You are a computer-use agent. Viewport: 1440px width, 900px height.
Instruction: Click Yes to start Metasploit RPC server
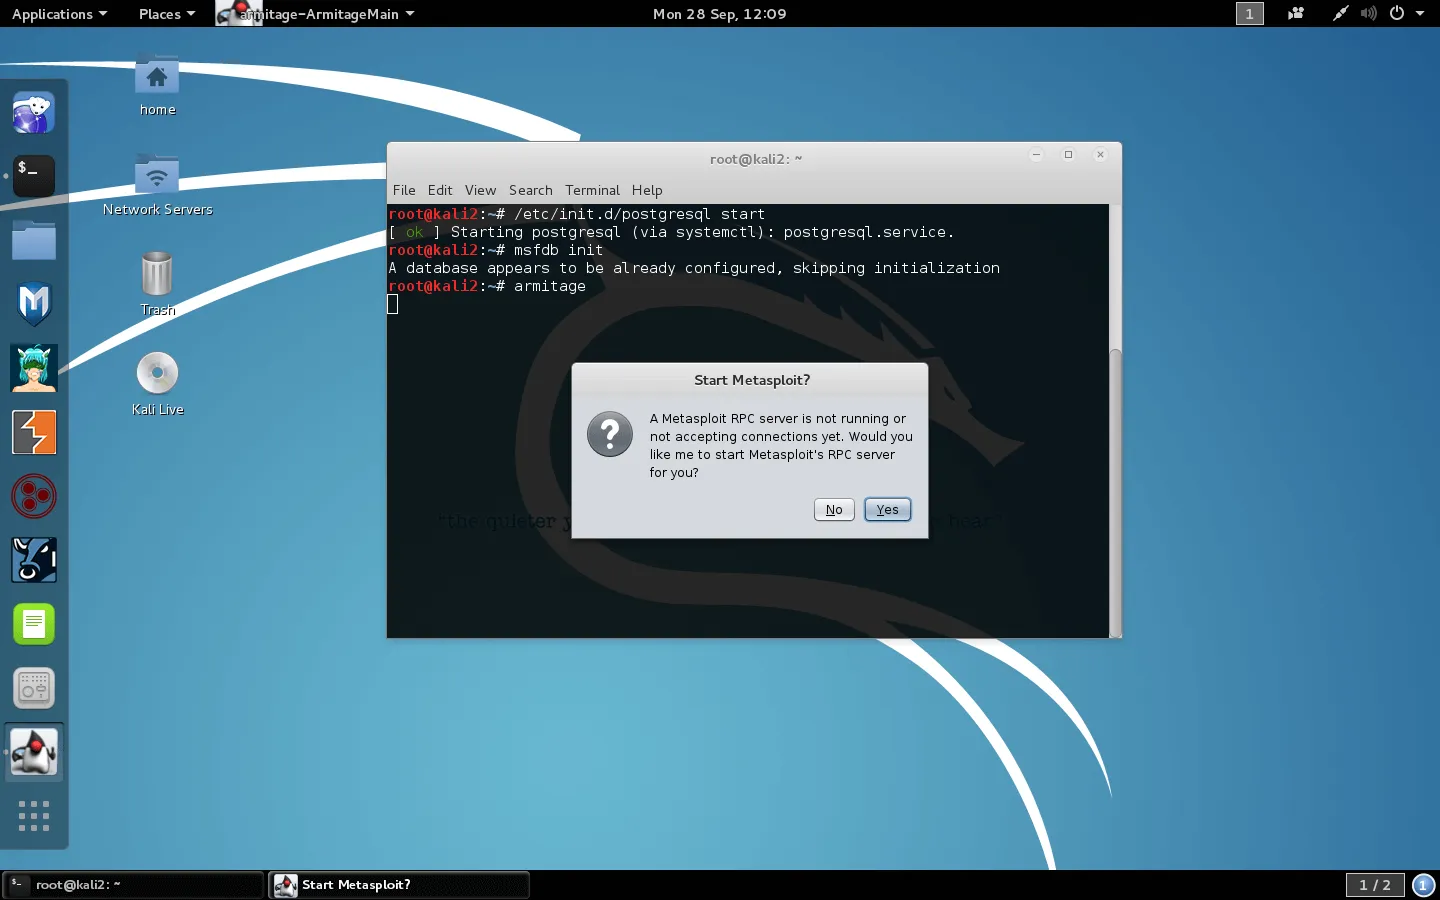point(887,510)
